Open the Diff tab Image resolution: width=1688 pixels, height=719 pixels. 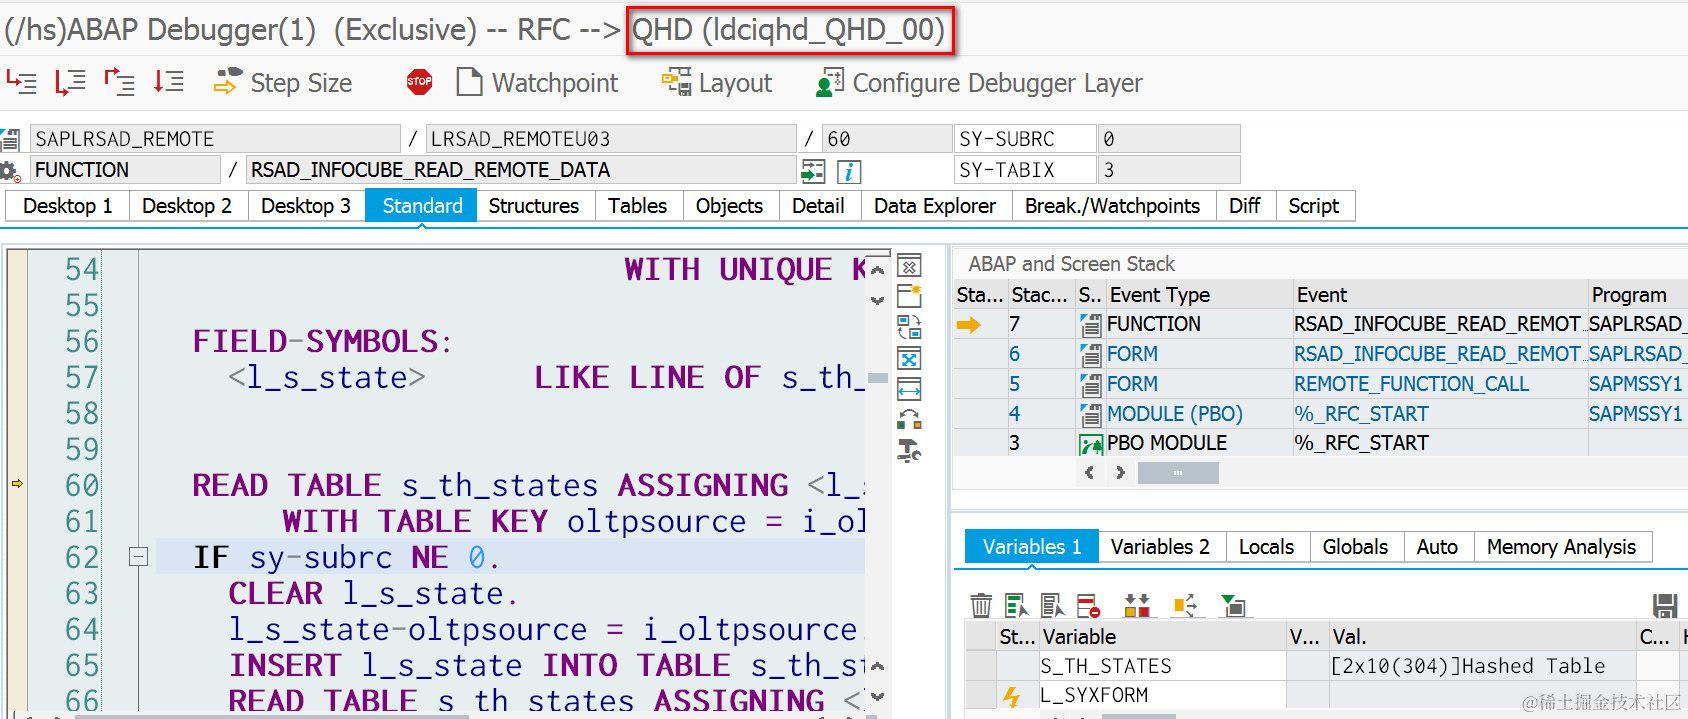[1244, 206]
